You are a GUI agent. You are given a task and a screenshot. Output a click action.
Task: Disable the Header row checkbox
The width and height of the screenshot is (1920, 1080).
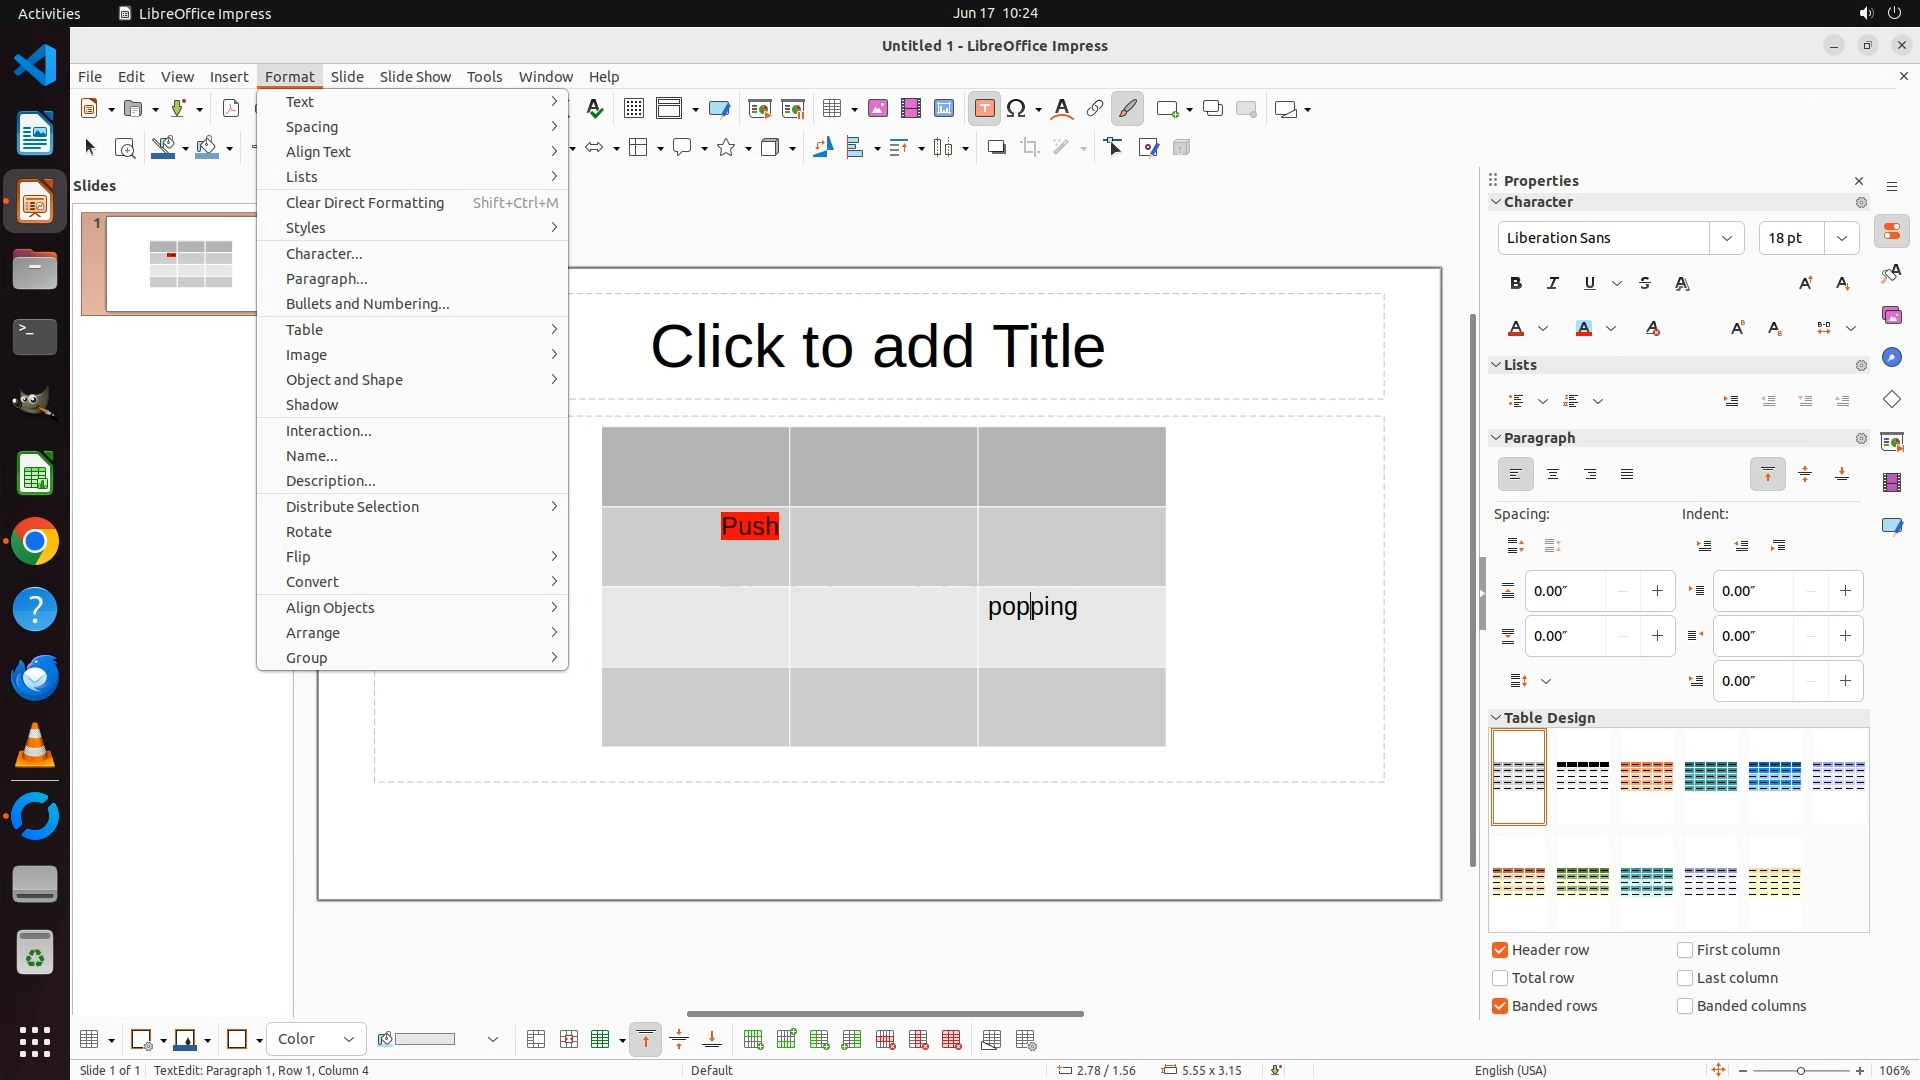pyautogui.click(x=1500, y=950)
